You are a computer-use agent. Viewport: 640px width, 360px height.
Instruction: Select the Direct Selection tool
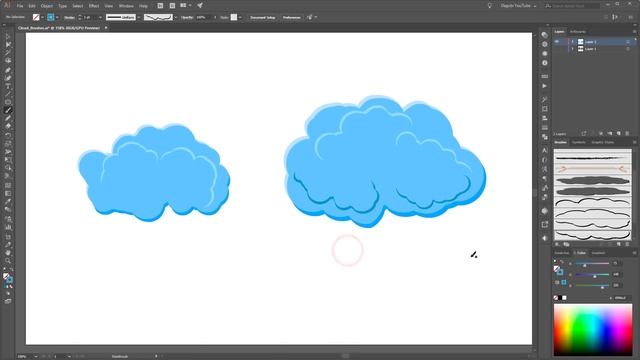point(8,44)
